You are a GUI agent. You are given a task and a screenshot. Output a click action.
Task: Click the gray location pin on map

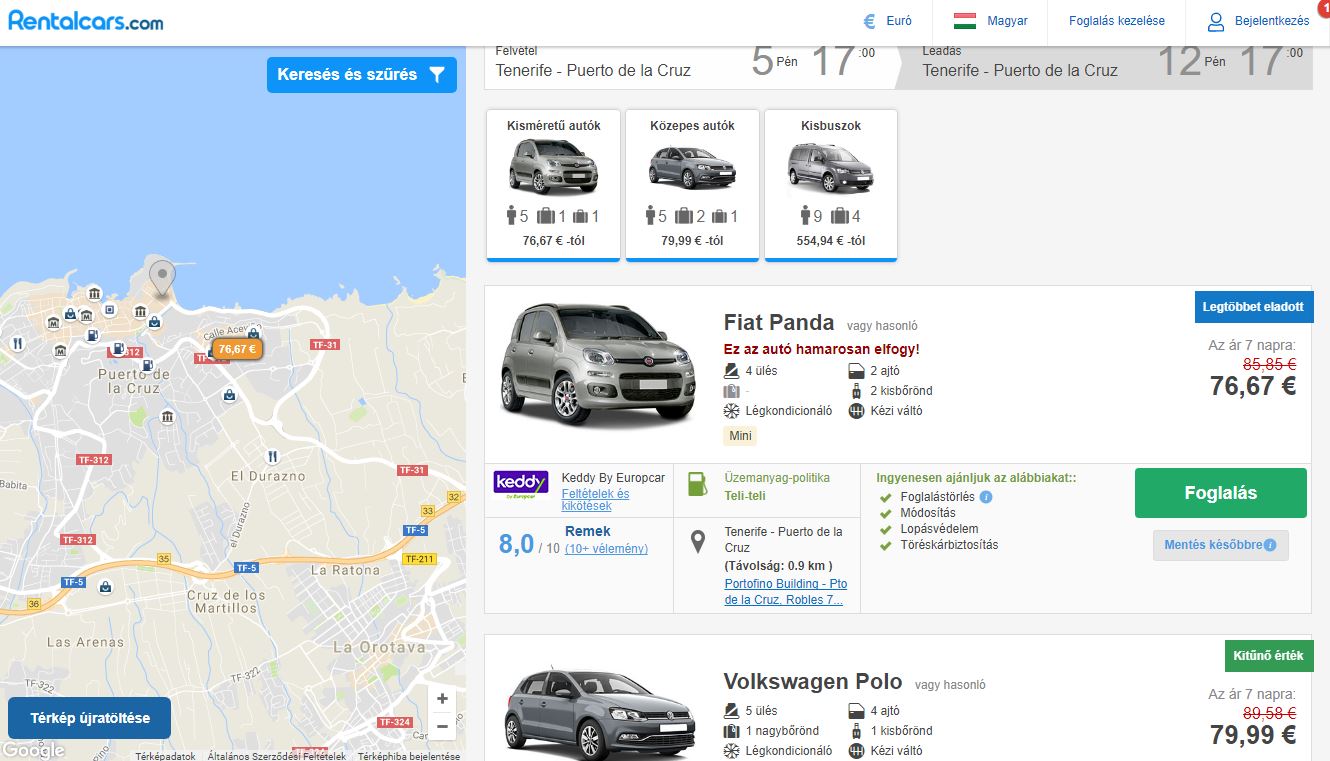[x=161, y=275]
